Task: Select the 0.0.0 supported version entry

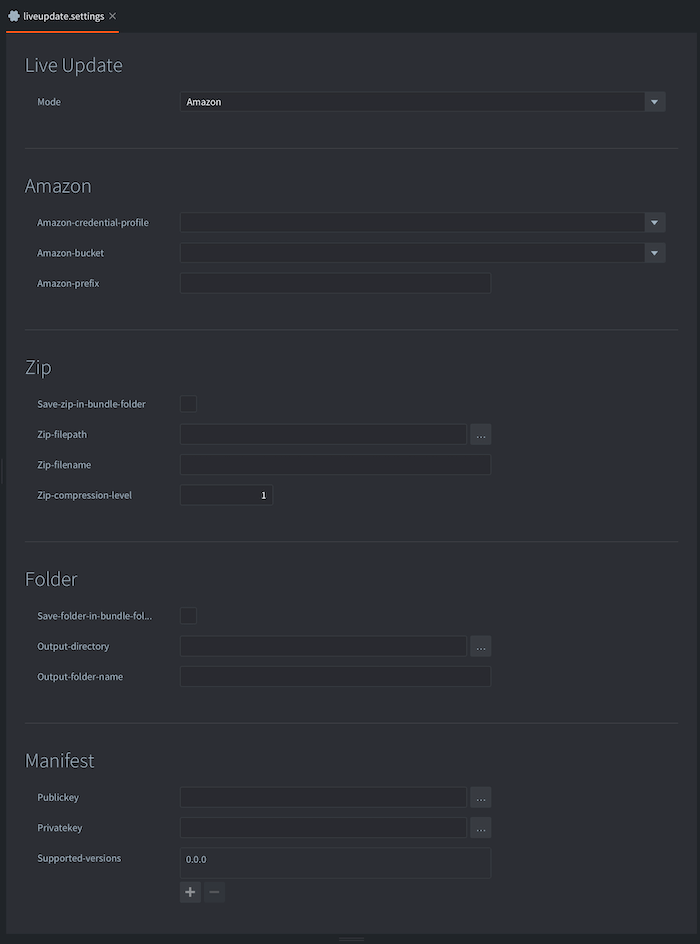Action: pos(335,859)
